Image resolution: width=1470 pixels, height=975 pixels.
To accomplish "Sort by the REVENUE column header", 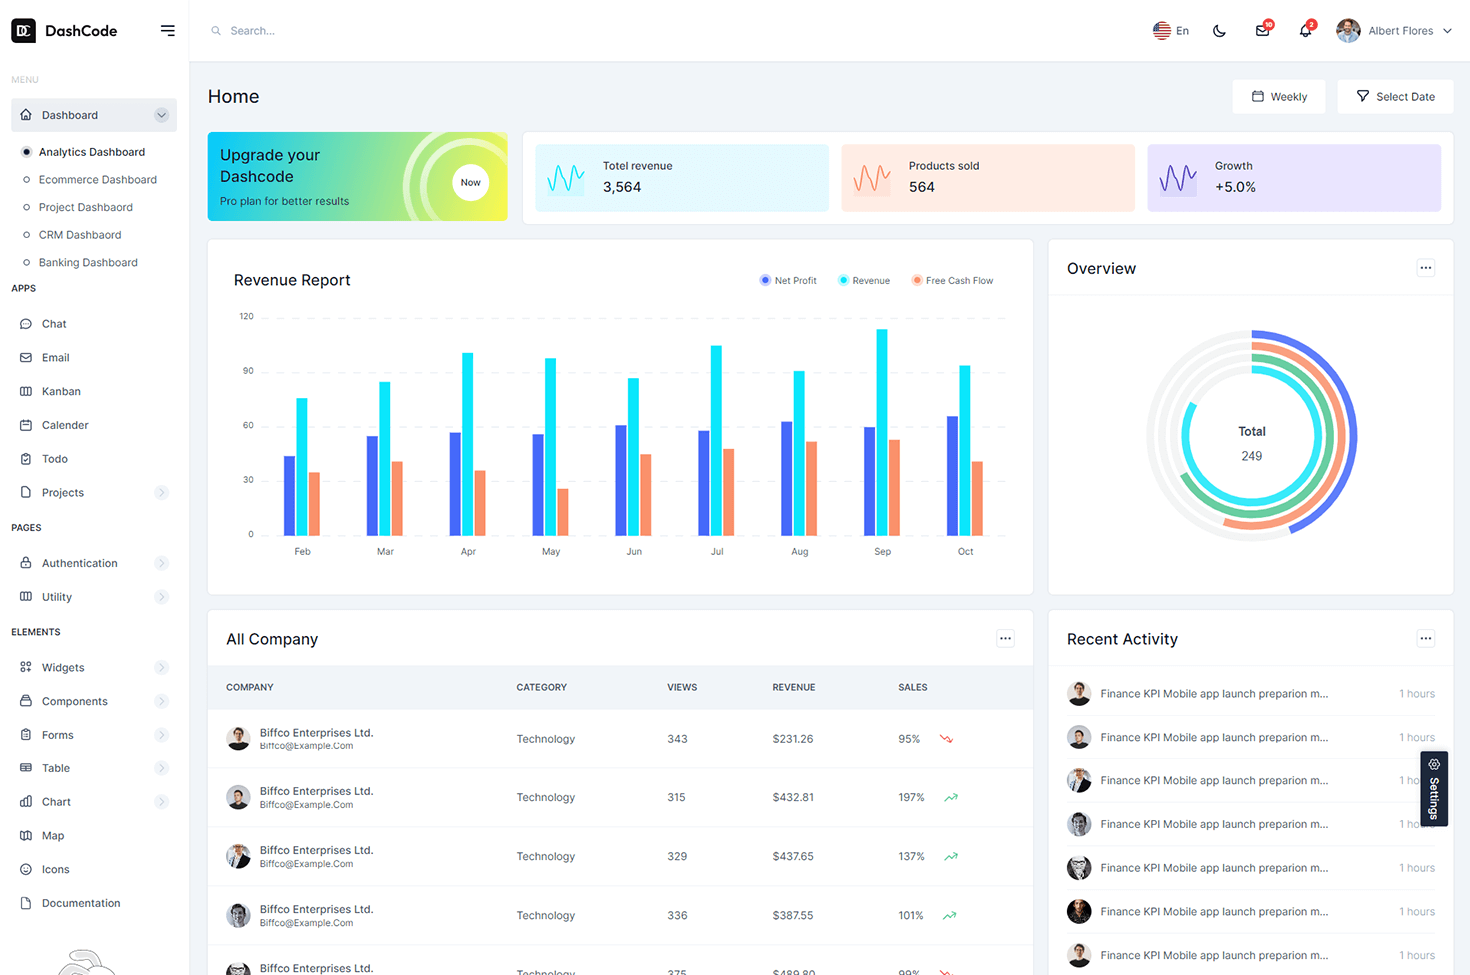I will pyautogui.click(x=794, y=687).
